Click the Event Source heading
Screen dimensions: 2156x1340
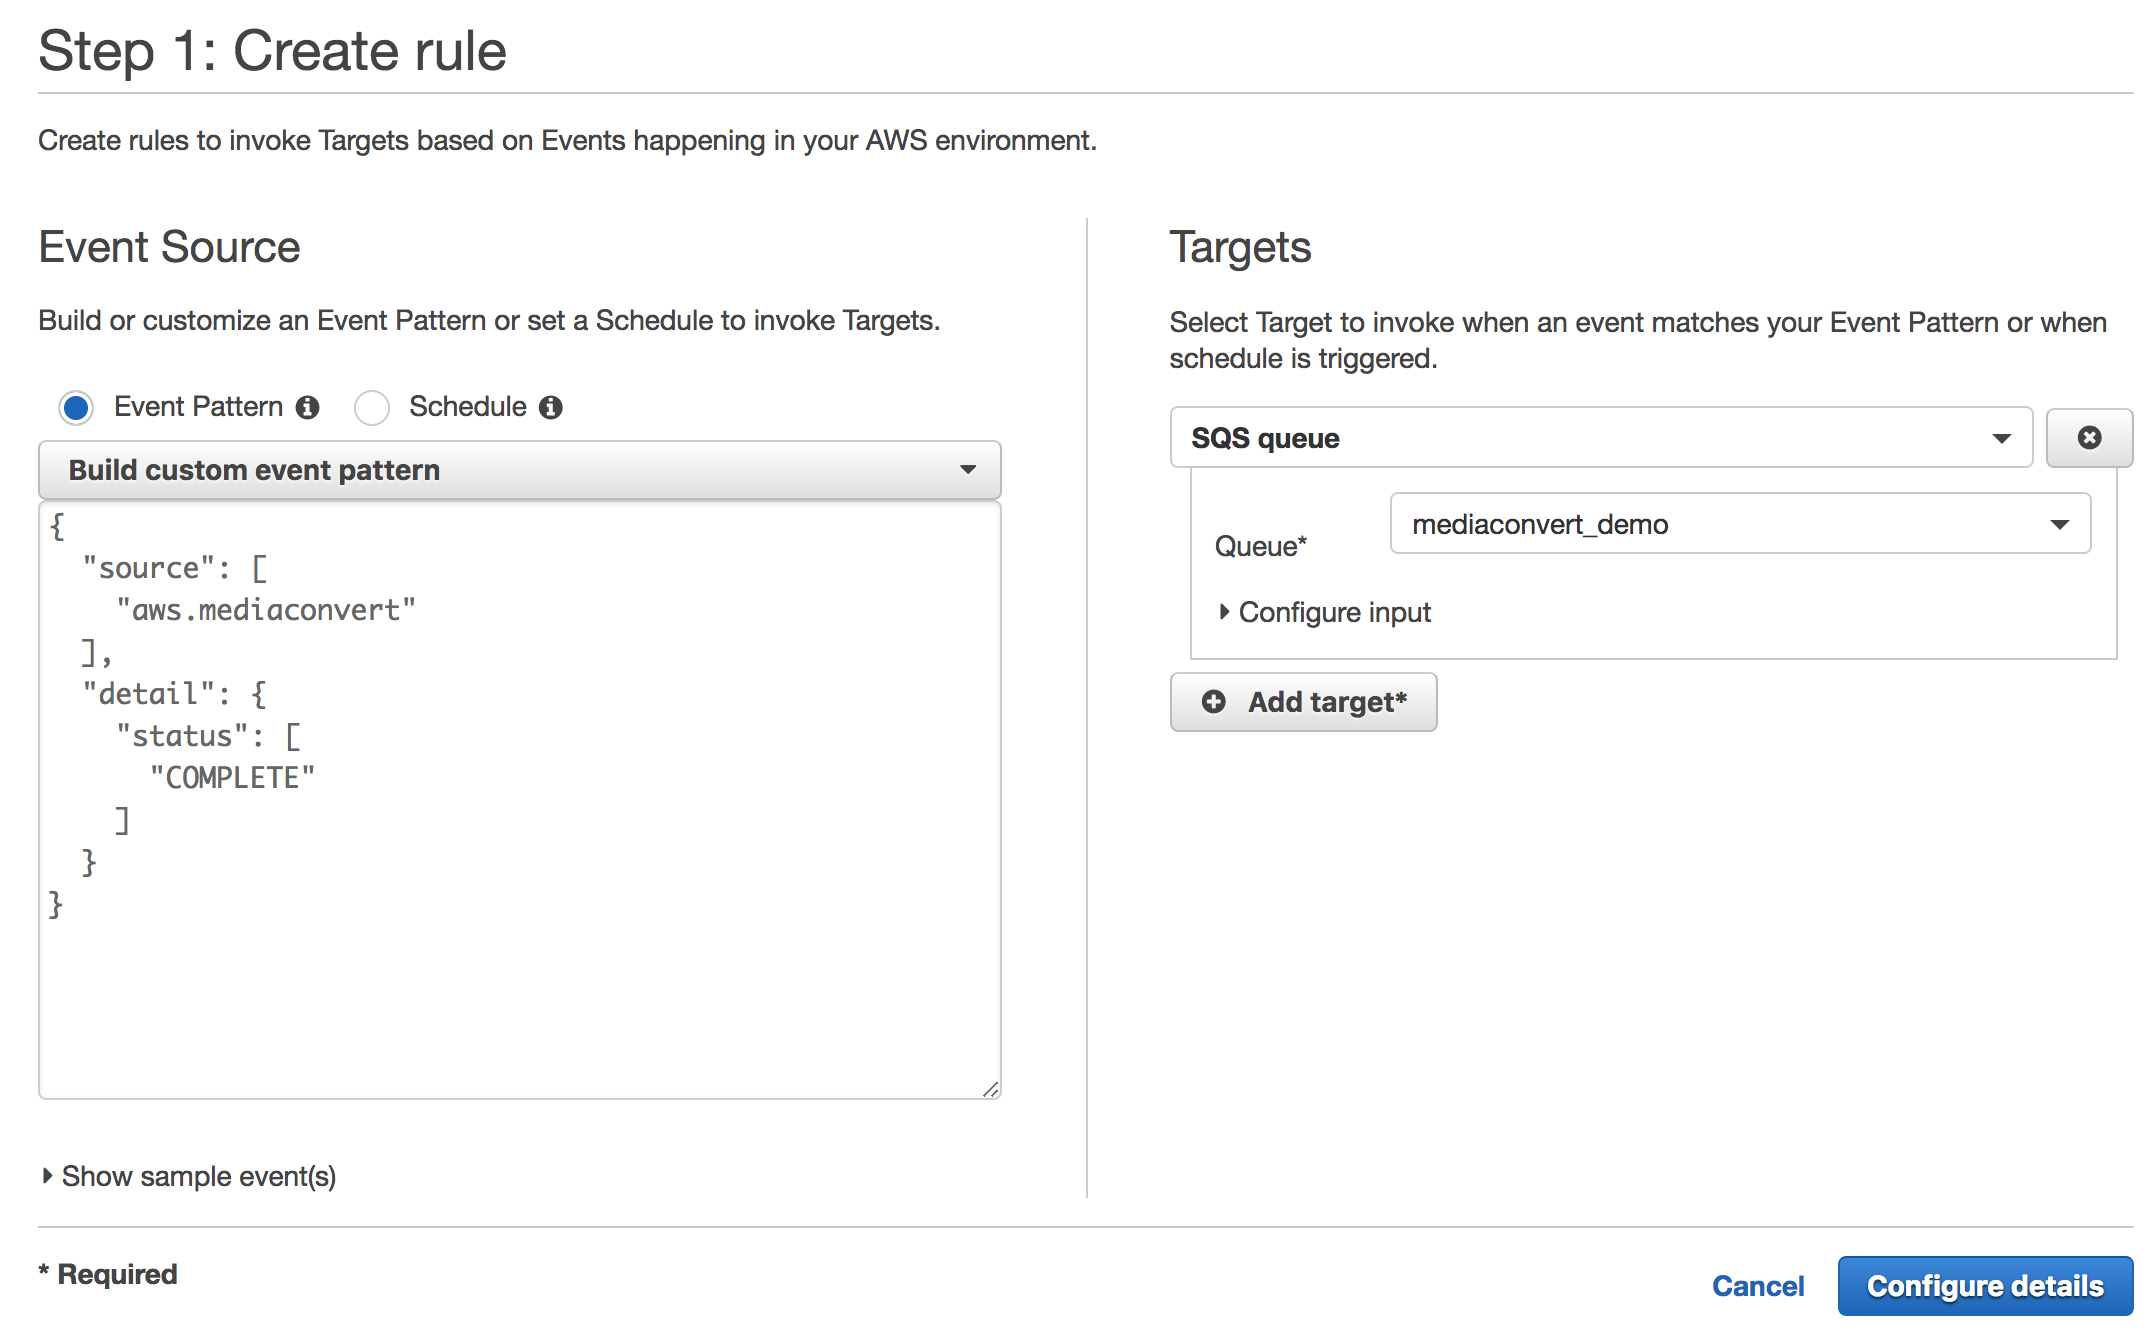click(169, 247)
